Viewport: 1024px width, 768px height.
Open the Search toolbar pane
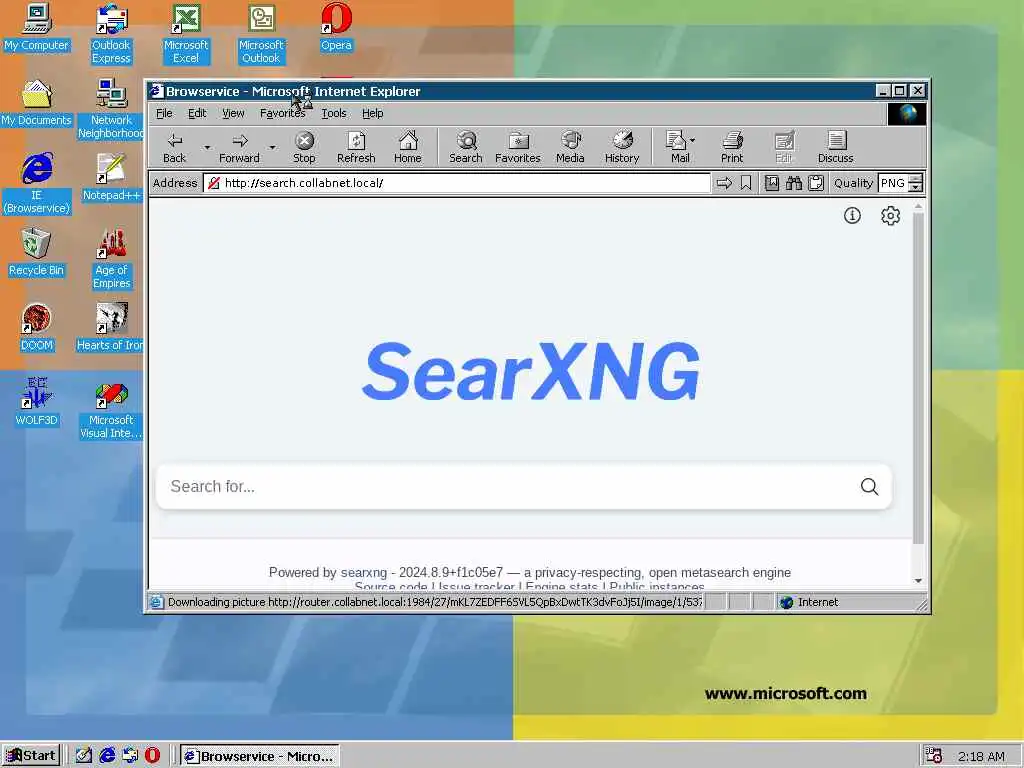coord(466,148)
